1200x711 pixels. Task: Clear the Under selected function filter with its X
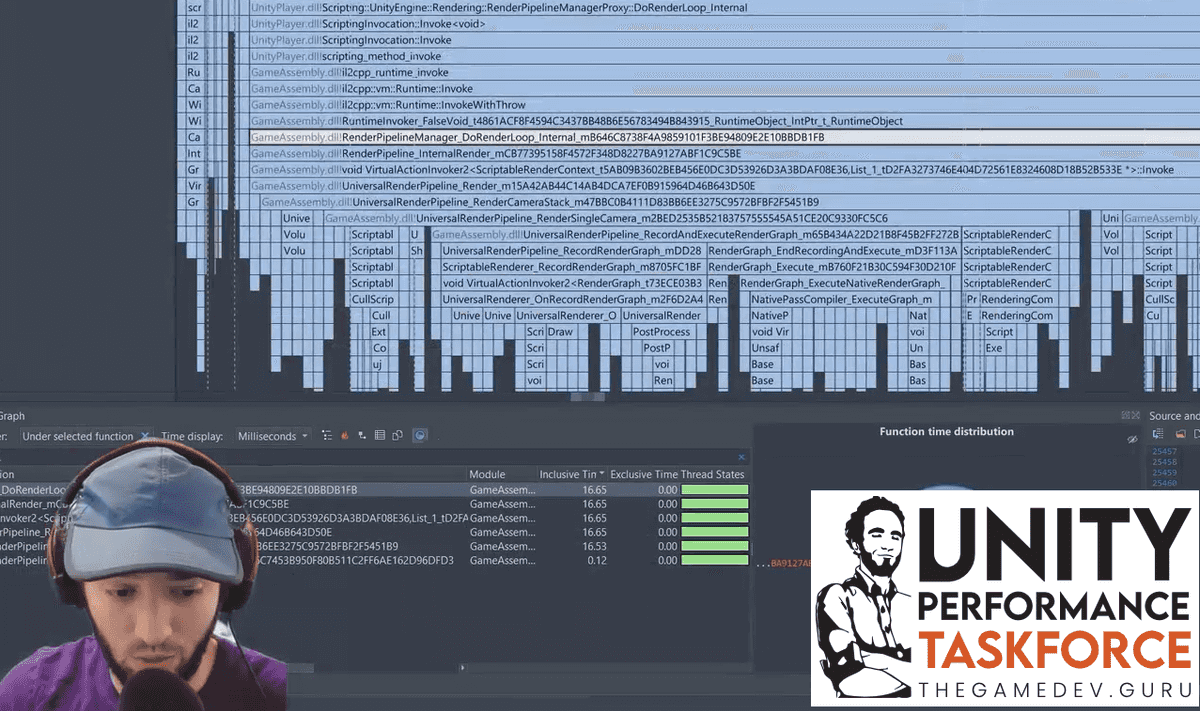point(144,436)
